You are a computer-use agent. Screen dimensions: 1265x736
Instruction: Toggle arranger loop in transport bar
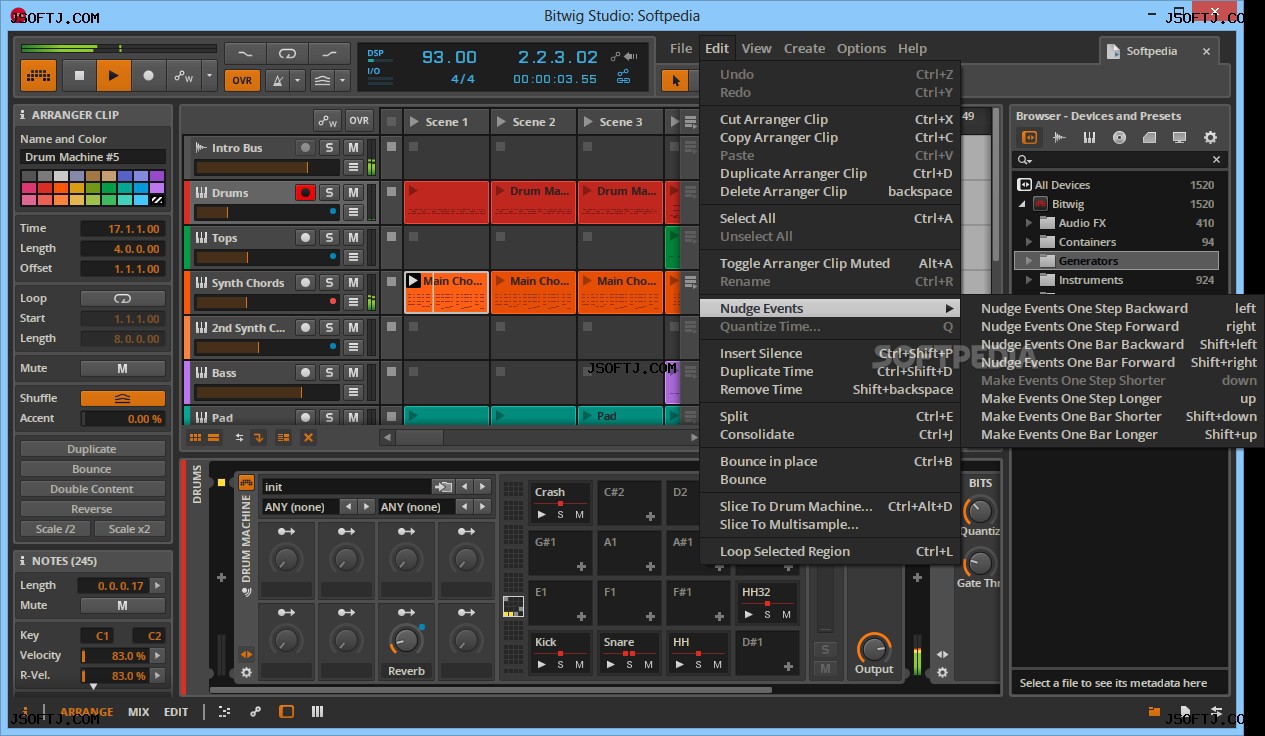coord(287,53)
